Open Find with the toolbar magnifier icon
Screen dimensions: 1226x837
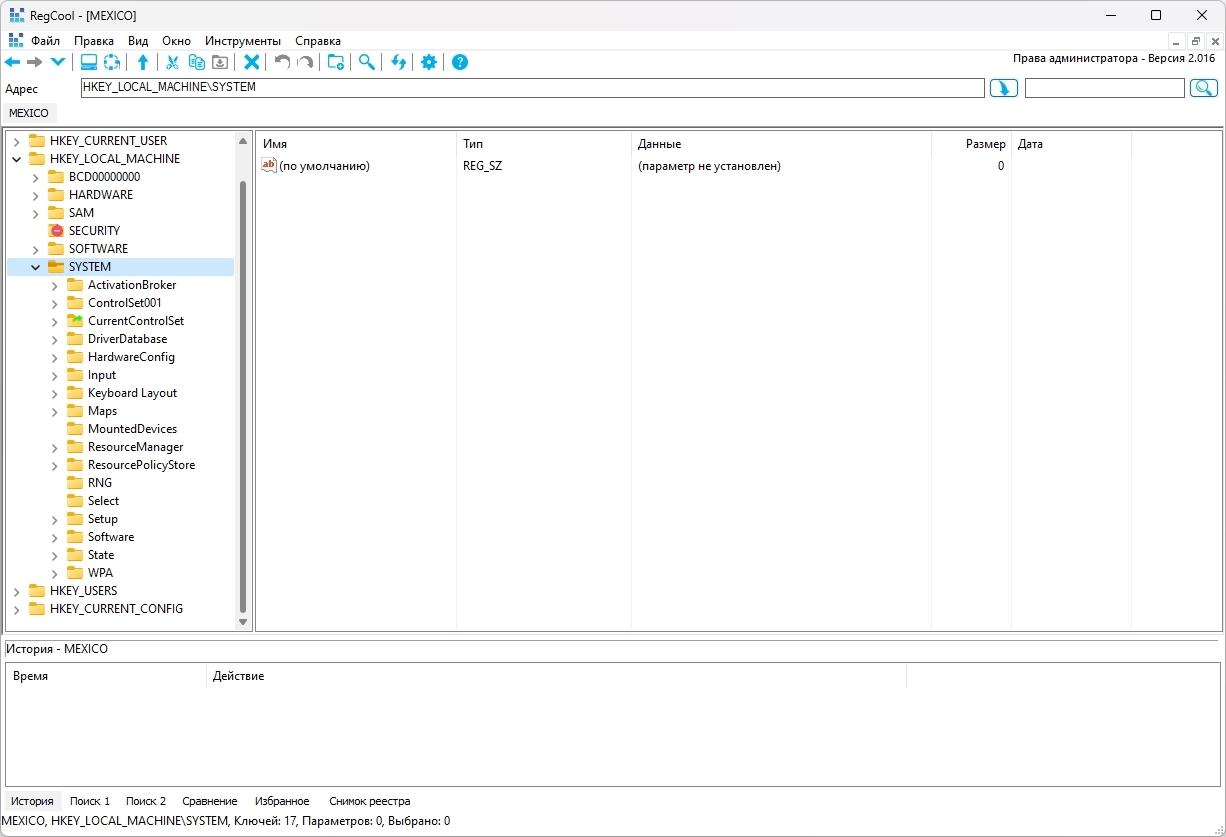click(x=367, y=62)
